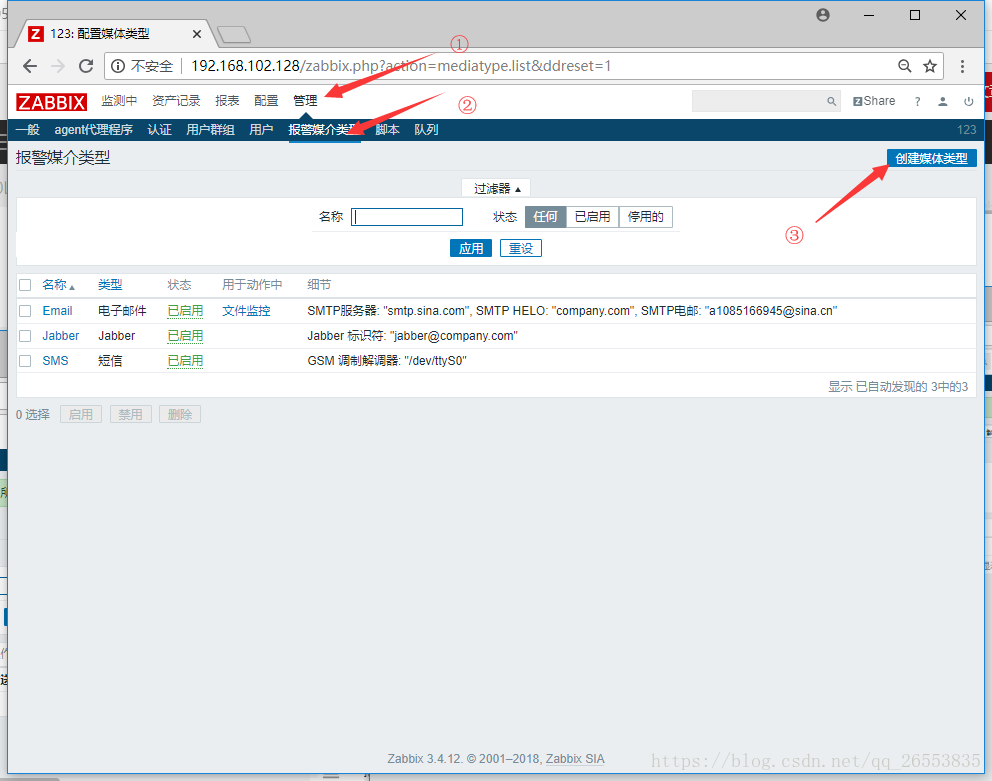Click Zabbix search magnifier icon
Viewport: 992px width, 781px height.
click(x=831, y=101)
